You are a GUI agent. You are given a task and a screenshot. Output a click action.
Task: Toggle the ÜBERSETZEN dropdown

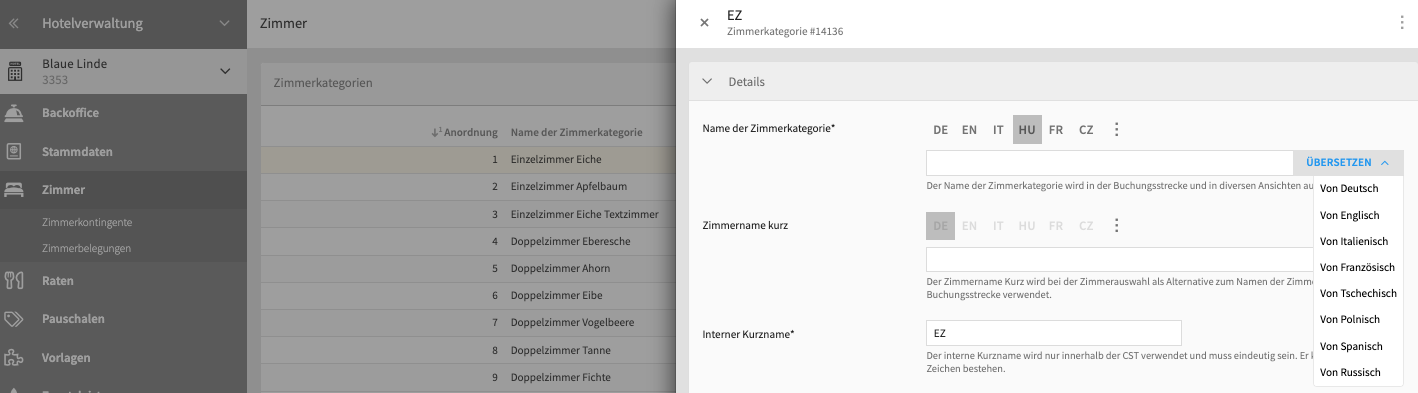[1348, 163]
